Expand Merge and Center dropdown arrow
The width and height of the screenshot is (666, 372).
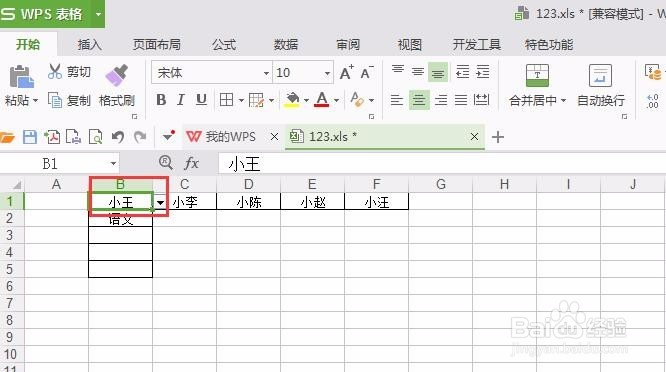click(564, 101)
